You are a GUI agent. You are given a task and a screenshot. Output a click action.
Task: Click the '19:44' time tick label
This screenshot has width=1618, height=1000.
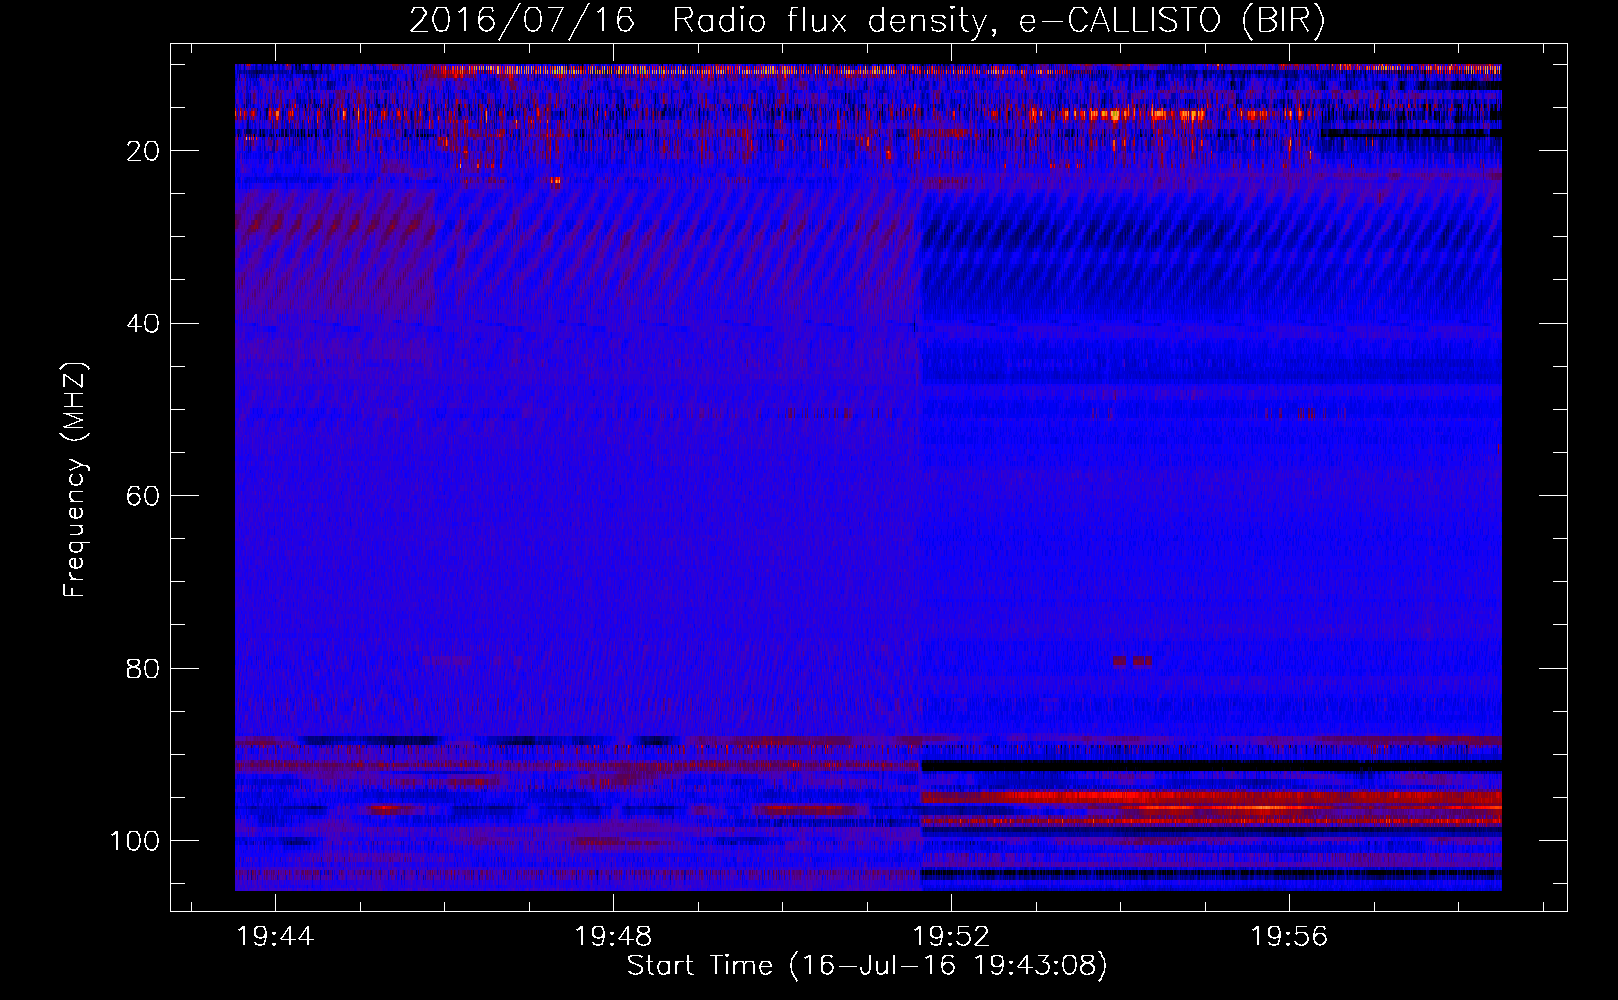coord(275,937)
